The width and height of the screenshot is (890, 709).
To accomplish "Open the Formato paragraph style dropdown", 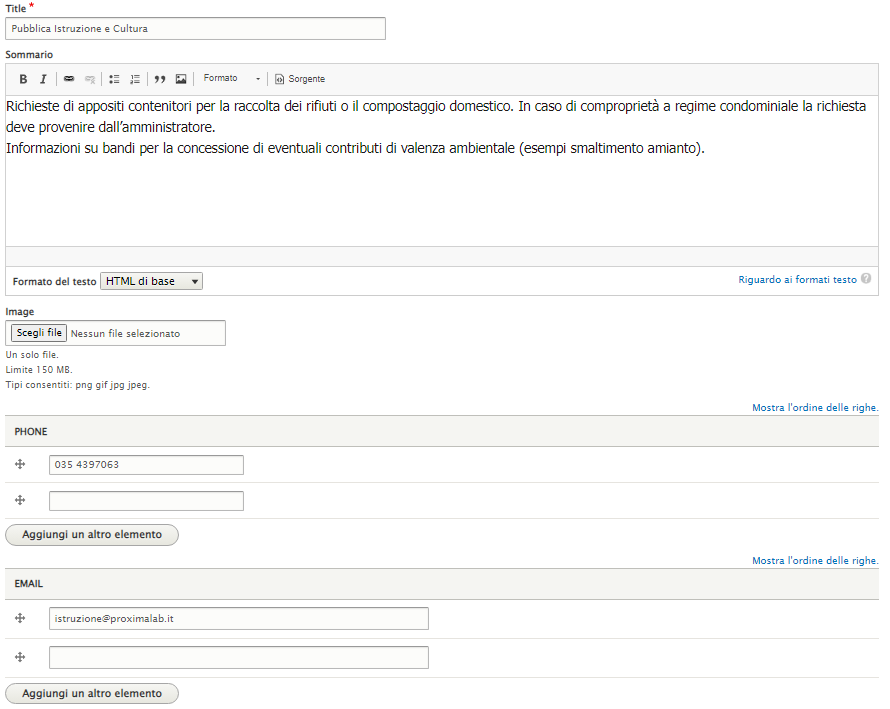I will (x=231, y=79).
